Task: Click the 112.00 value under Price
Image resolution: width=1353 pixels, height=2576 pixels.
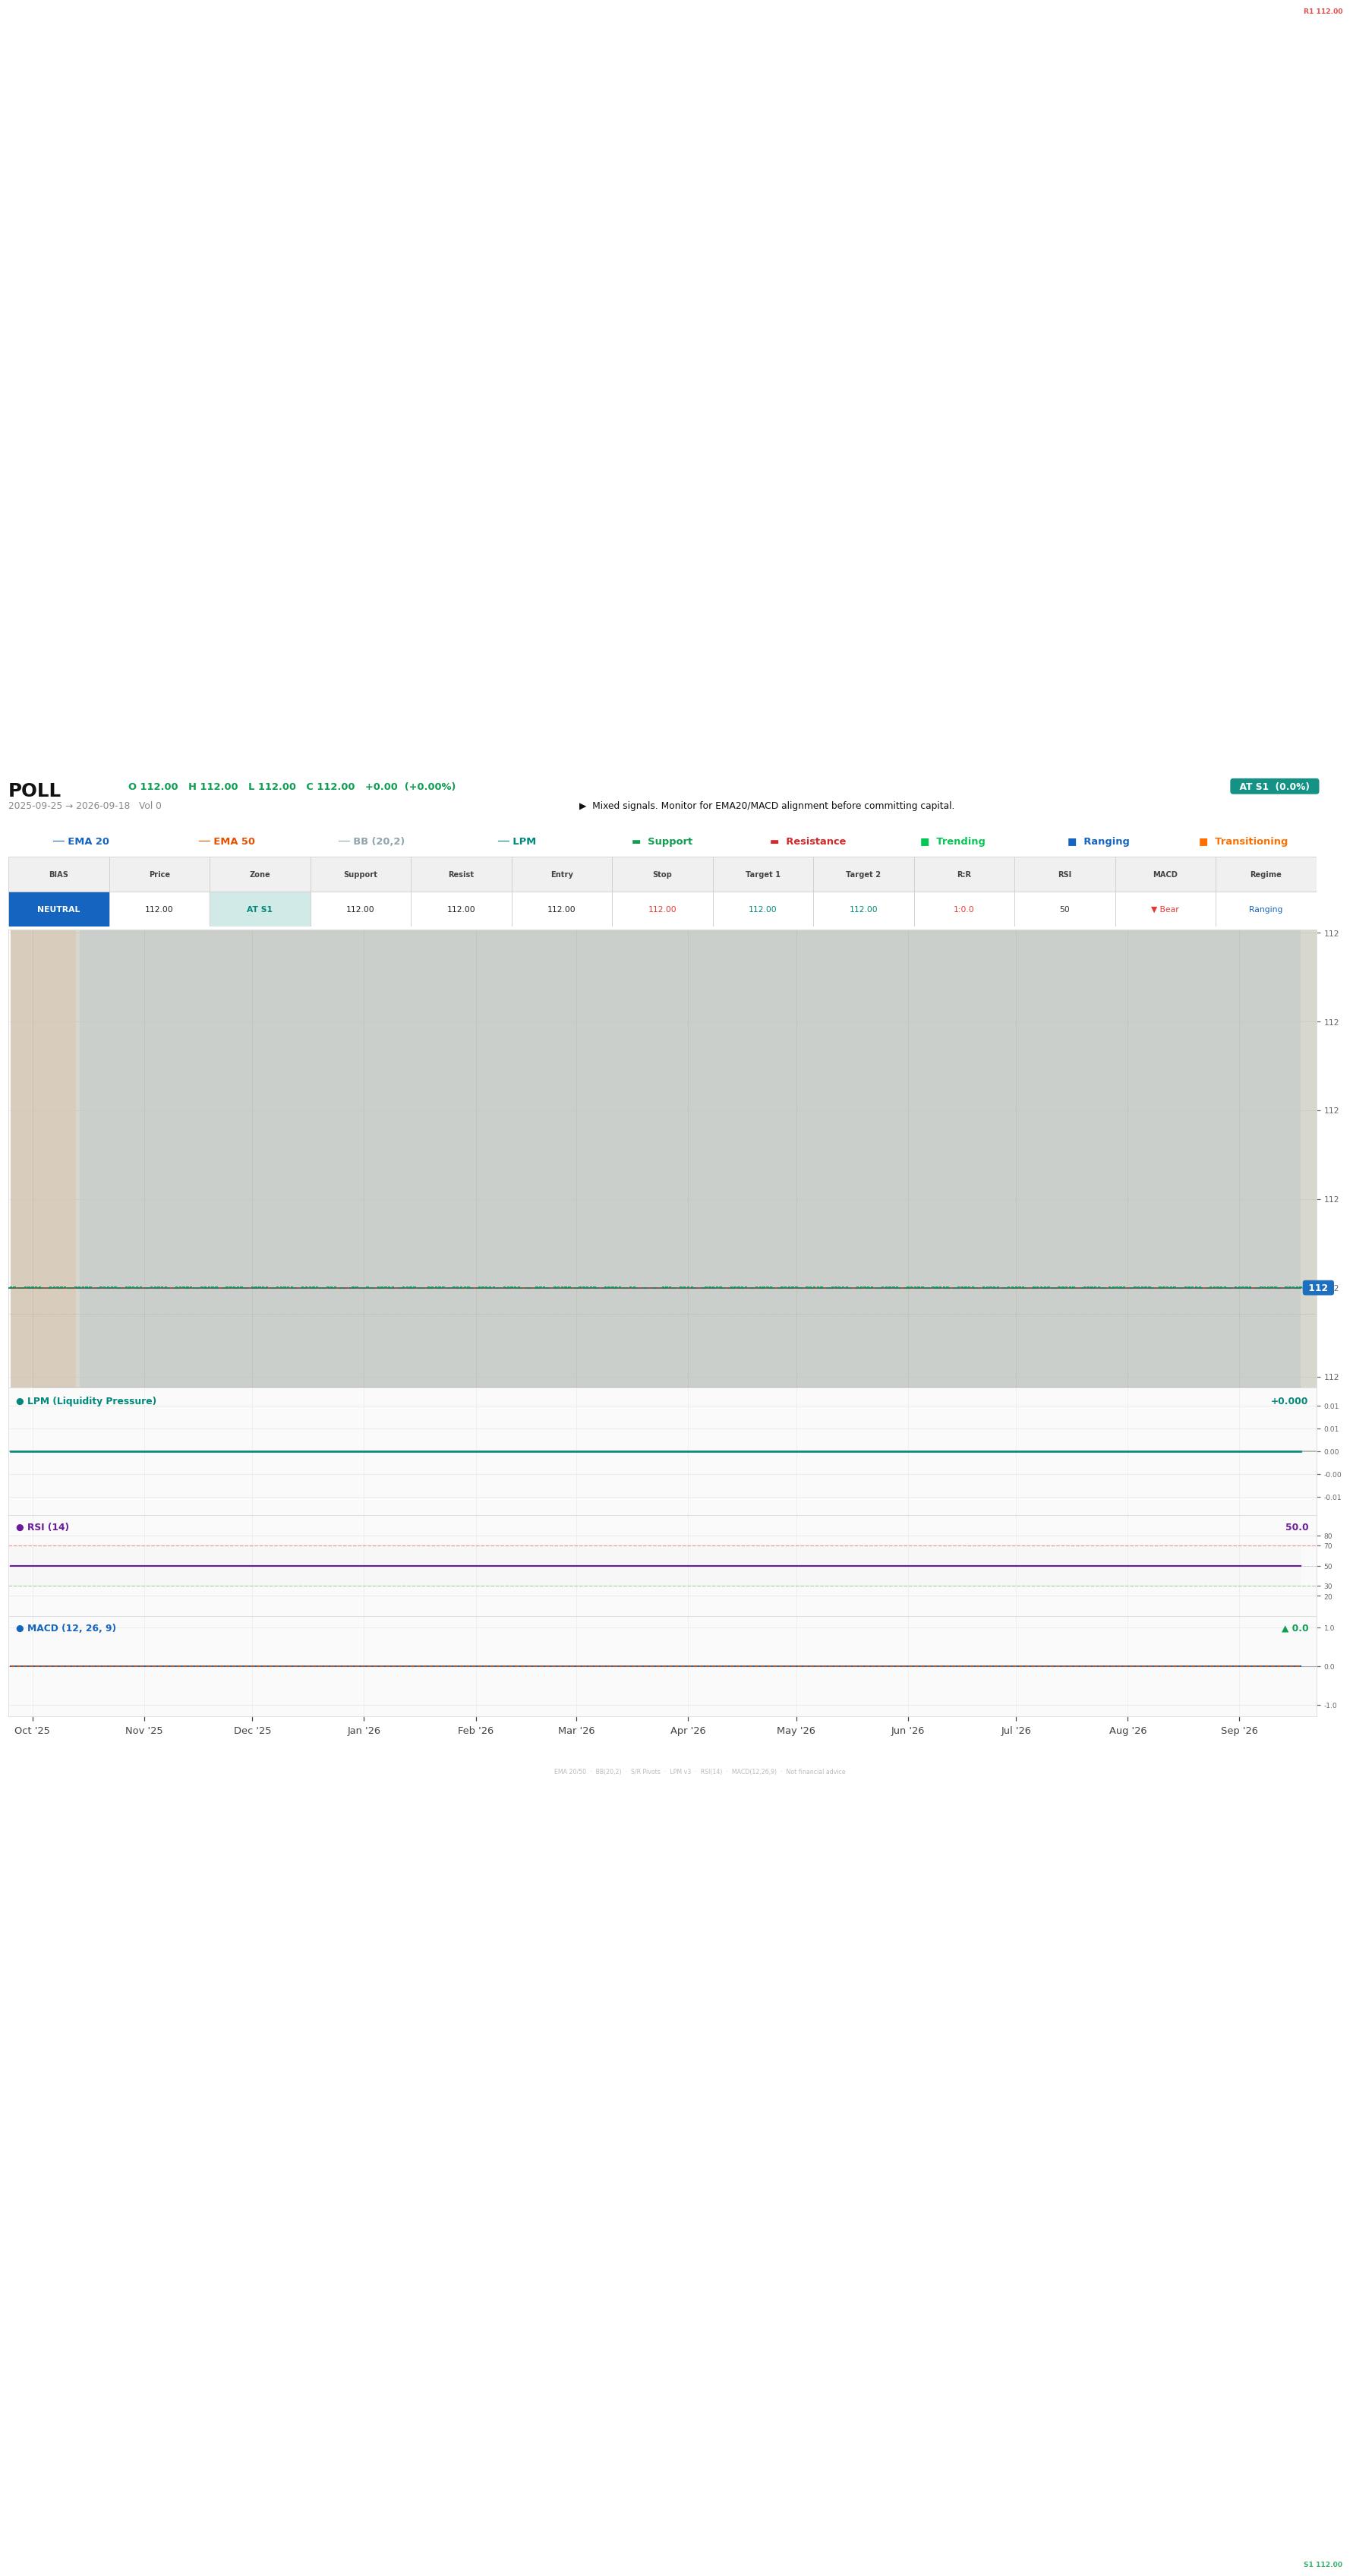Action: point(159,910)
